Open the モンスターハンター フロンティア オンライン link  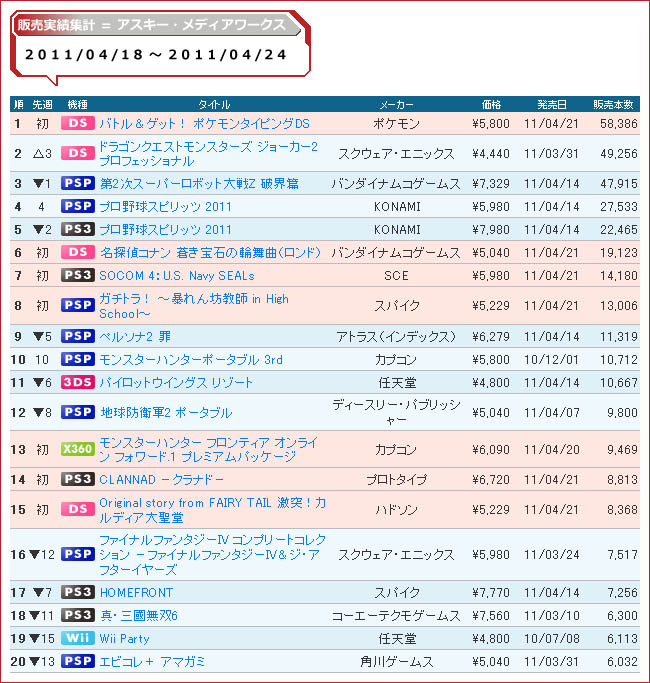(x=209, y=450)
